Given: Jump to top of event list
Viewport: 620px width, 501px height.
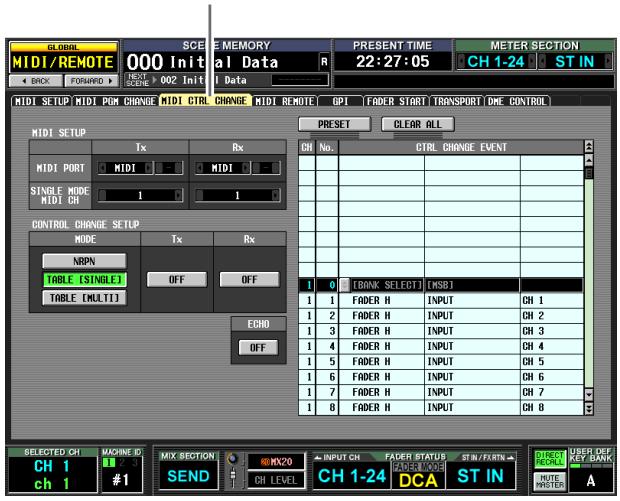Looking at the screenshot, I should pos(589,147).
